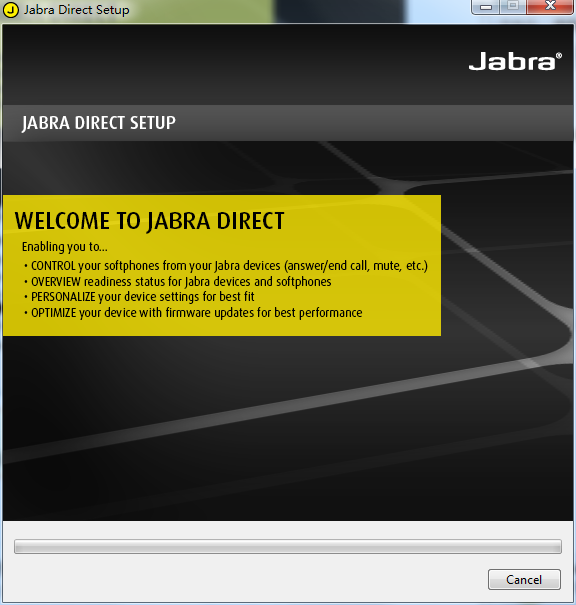Screen dimensions: 576x605
Task: Click the disabled maximize window button
Action: pos(513,7)
